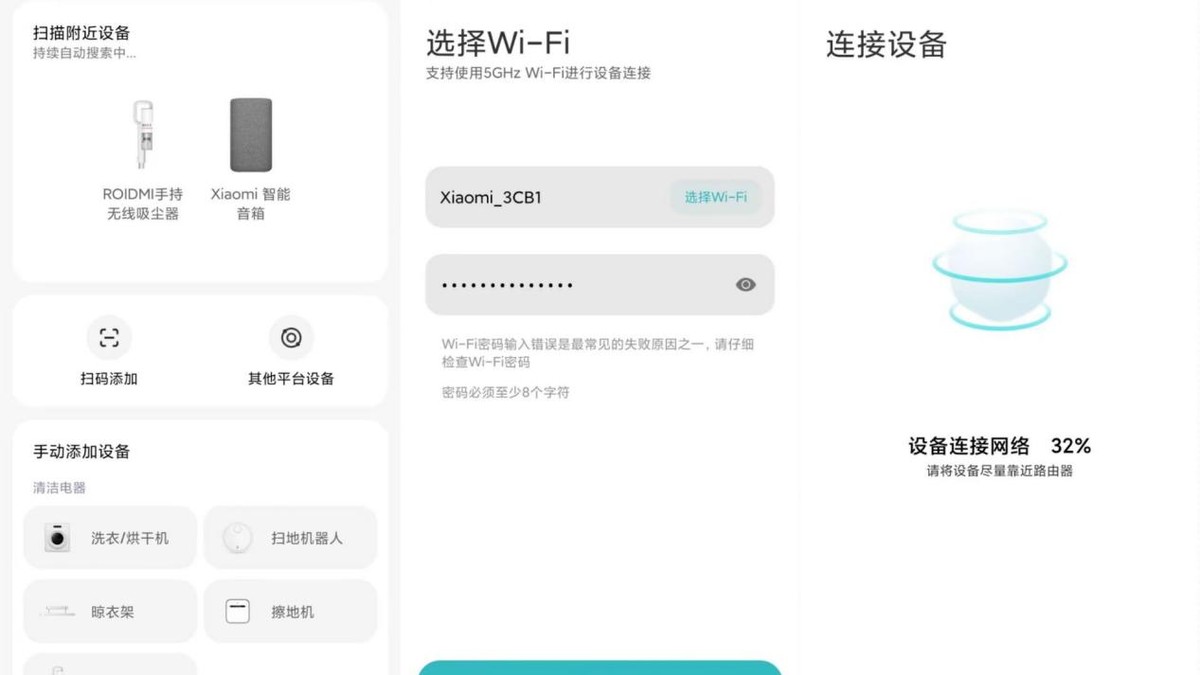
Task: Click the Wi-Fi password input field
Action: click(x=600, y=285)
